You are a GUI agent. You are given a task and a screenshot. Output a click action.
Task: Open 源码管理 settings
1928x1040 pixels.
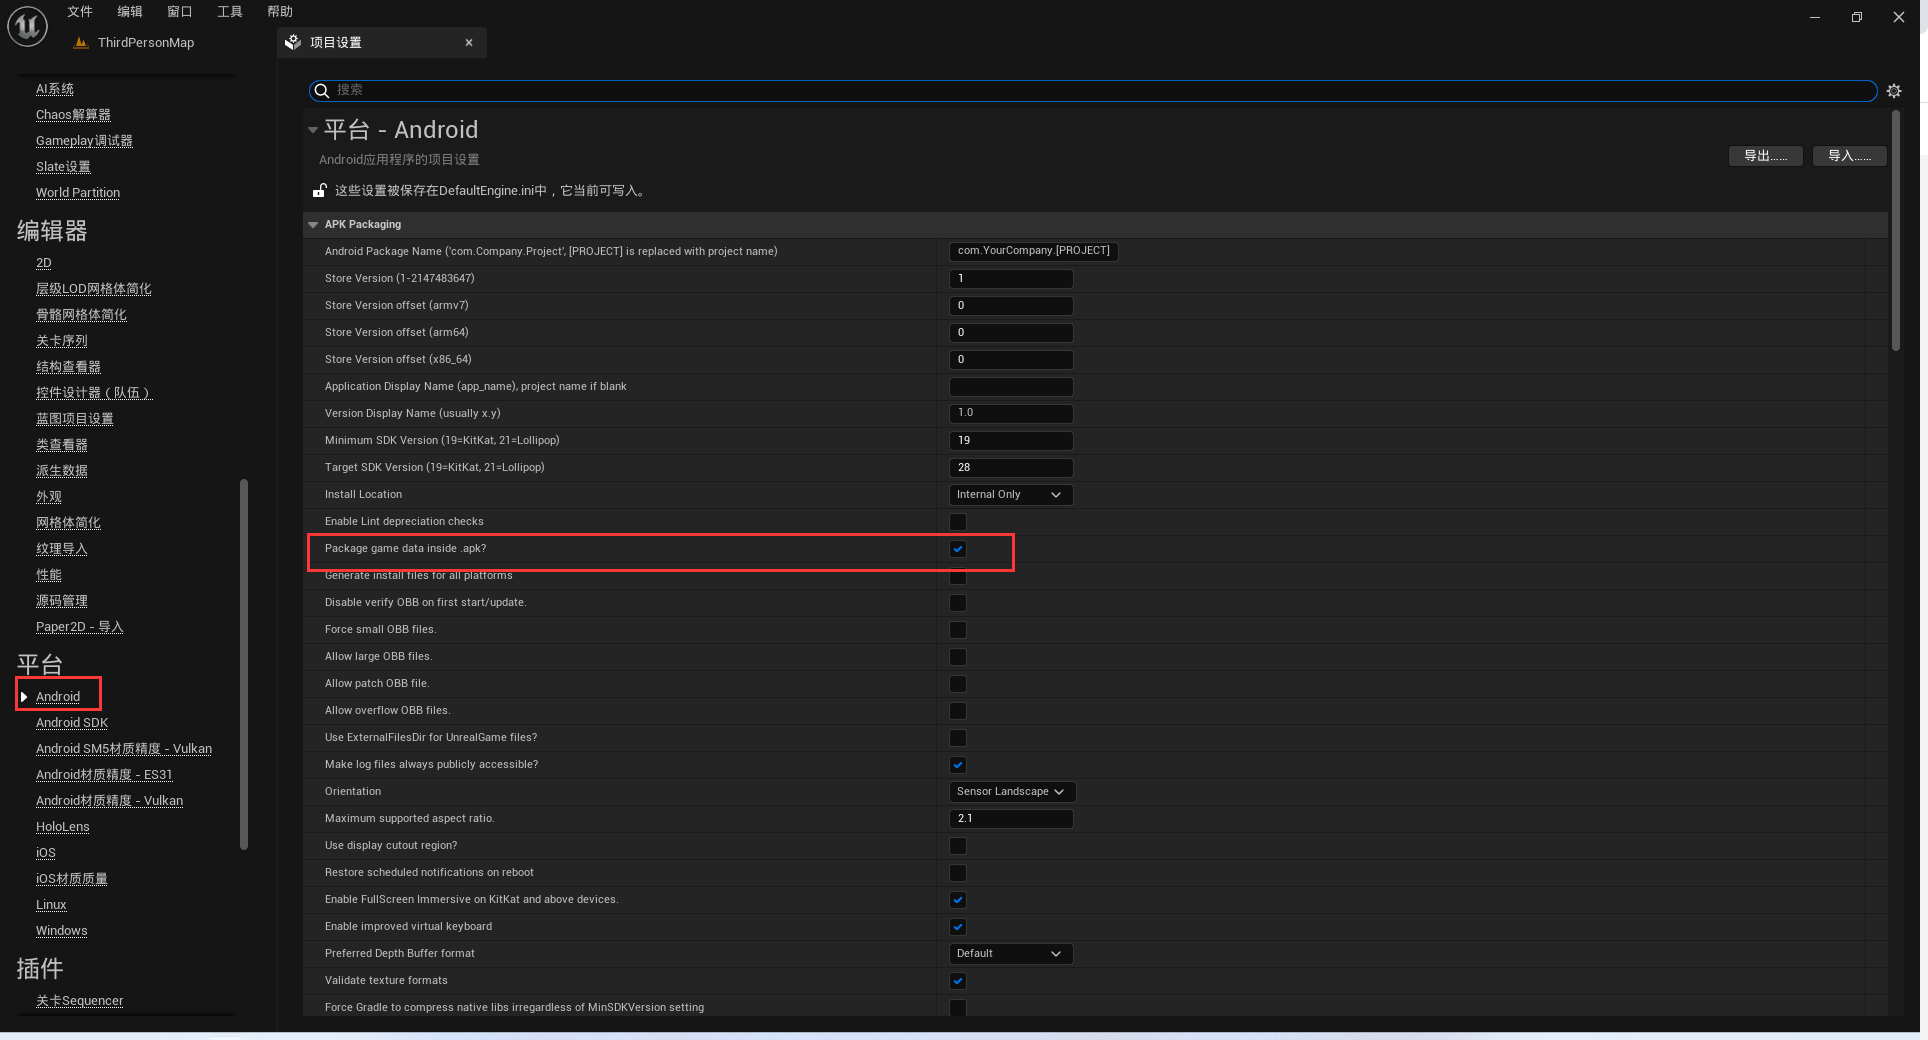click(x=62, y=601)
